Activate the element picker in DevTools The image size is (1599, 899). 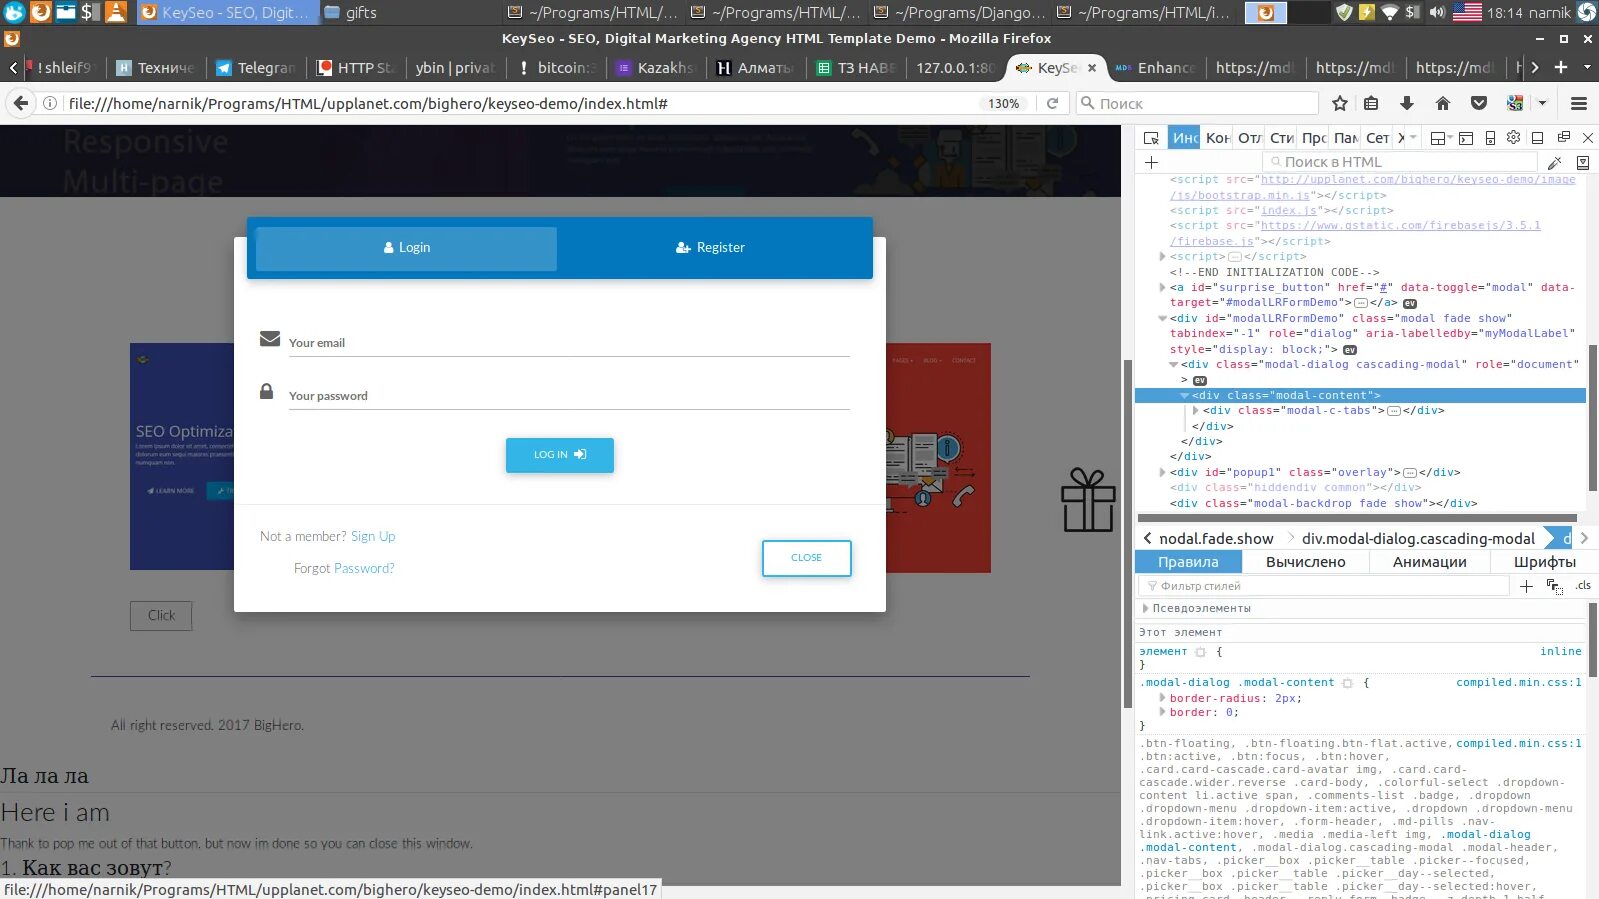(1152, 138)
